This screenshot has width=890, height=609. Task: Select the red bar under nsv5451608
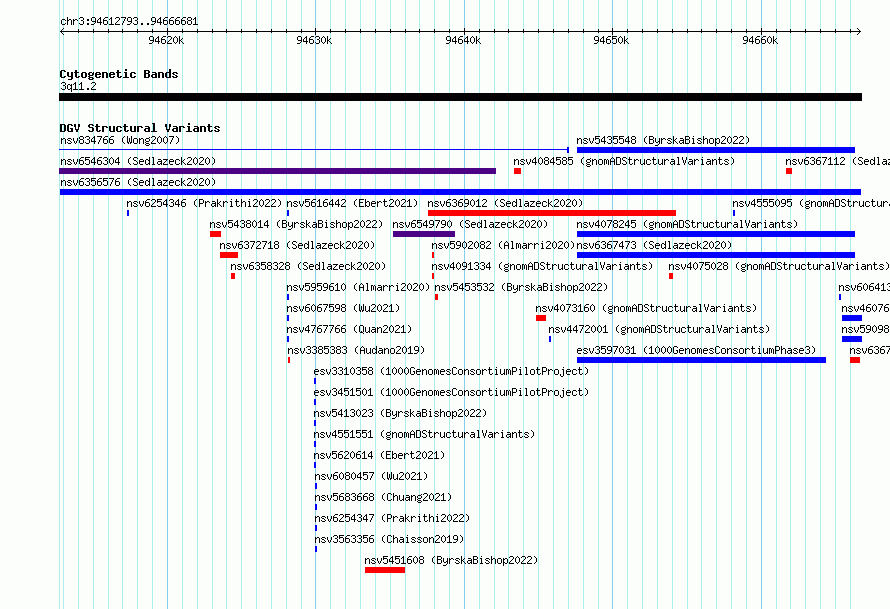(385, 570)
